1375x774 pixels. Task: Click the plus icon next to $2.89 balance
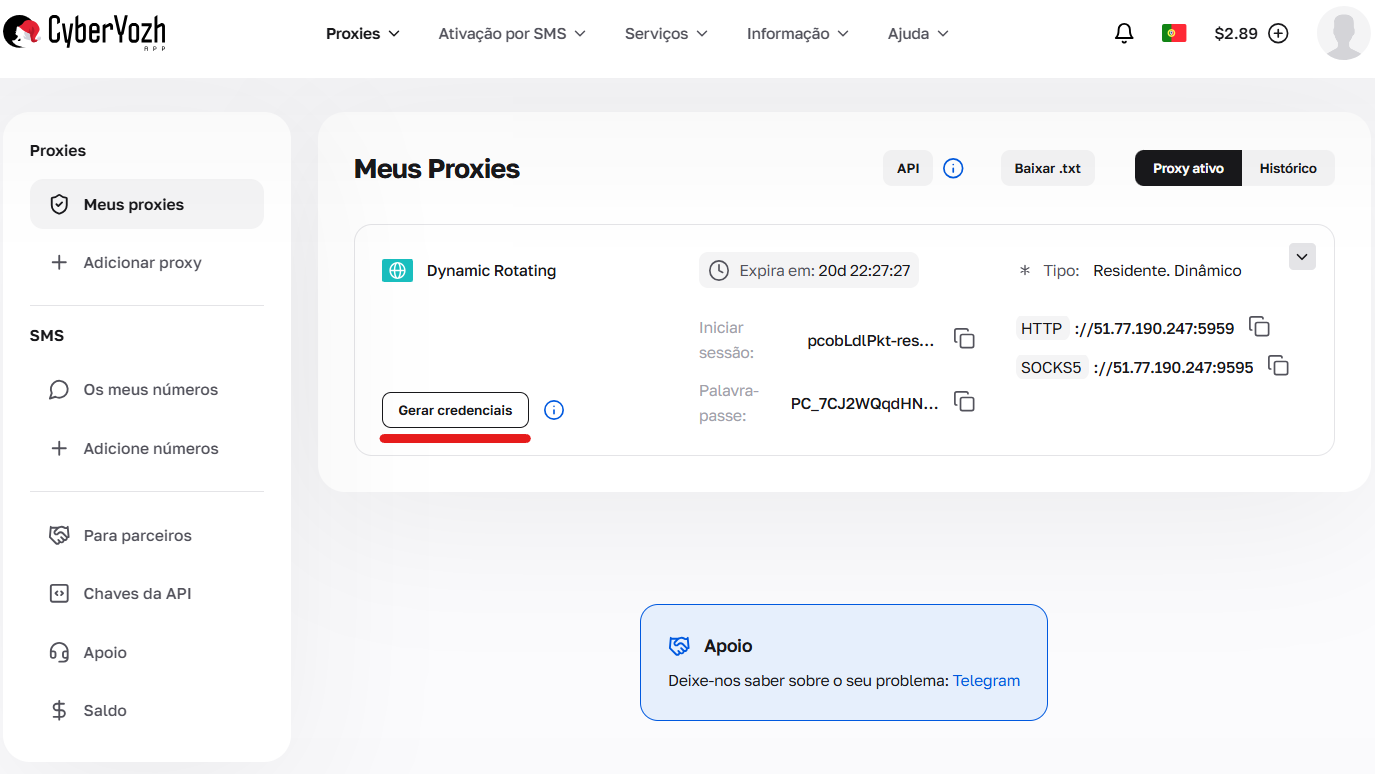[1278, 33]
